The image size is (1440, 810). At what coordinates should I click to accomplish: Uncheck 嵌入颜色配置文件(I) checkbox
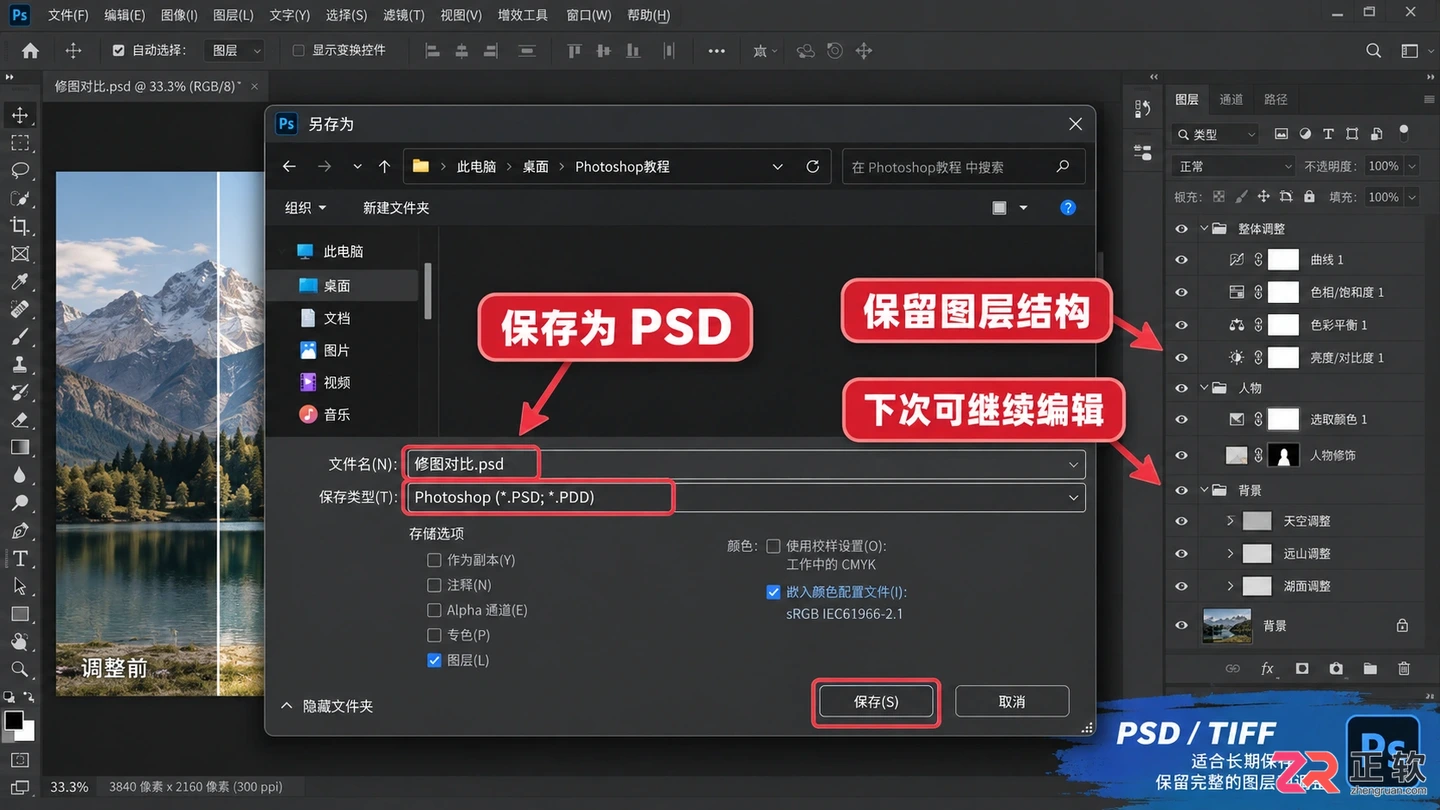[773, 592]
